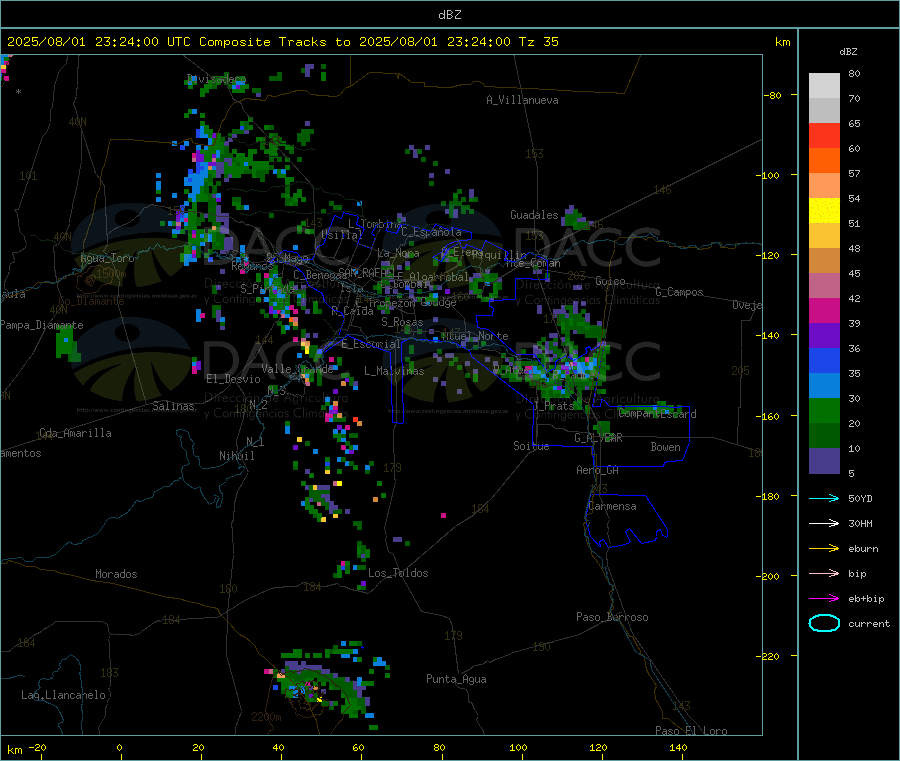Click the 80 dBZ color swatch
The height and width of the screenshot is (761, 900).
pos(824,86)
